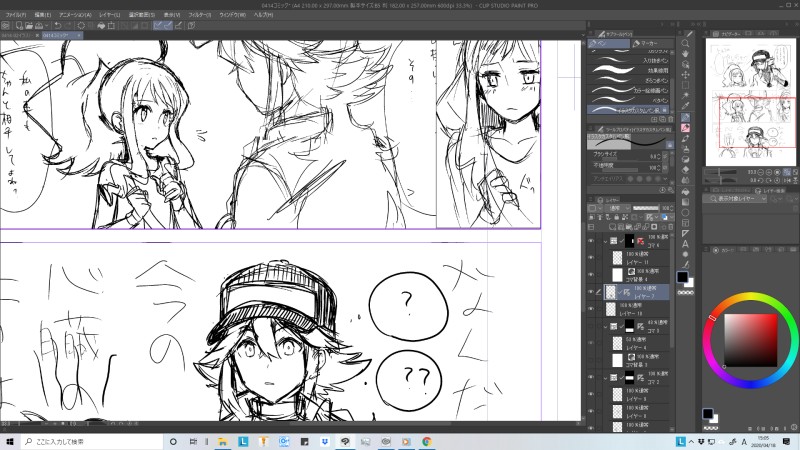Select the Gradient tool
This screenshot has width=800, height=450.
tap(685, 202)
